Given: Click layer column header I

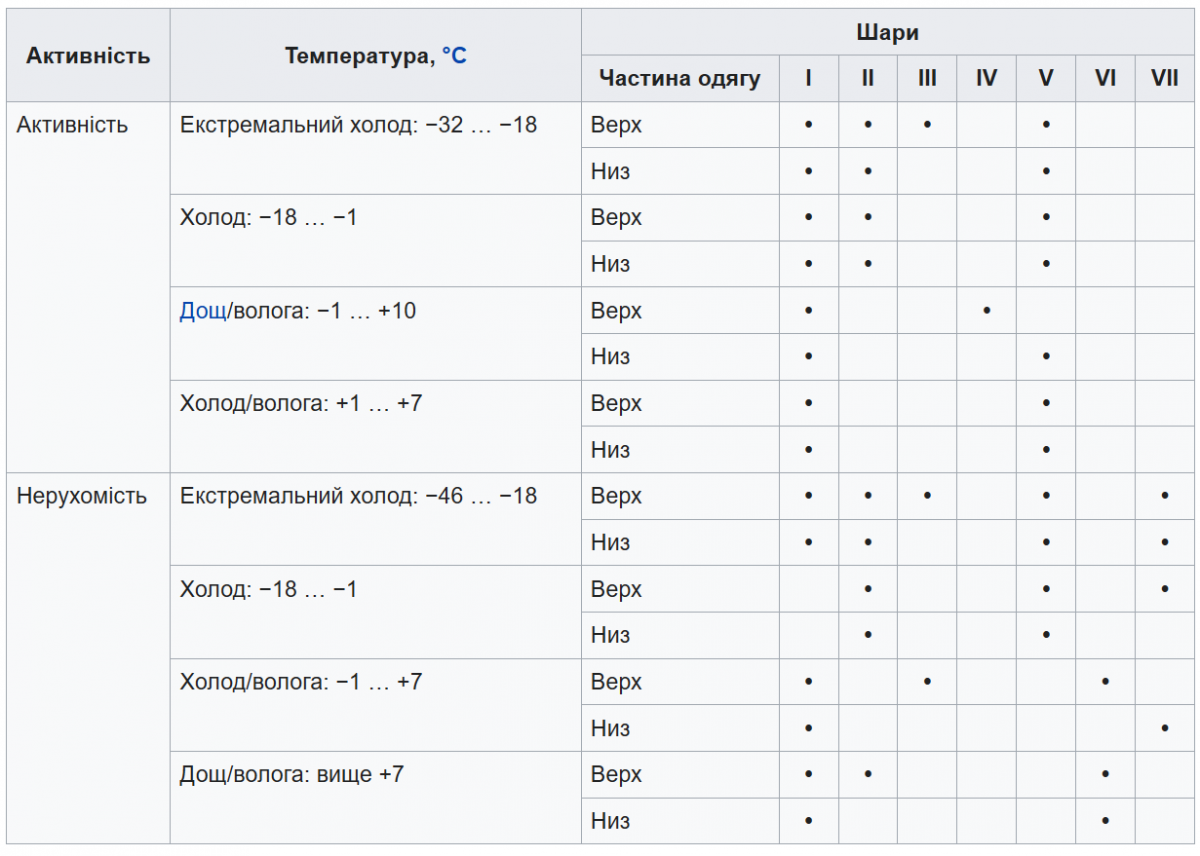Looking at the screenshot, I should pyautogui.click(x=808, y=78).
